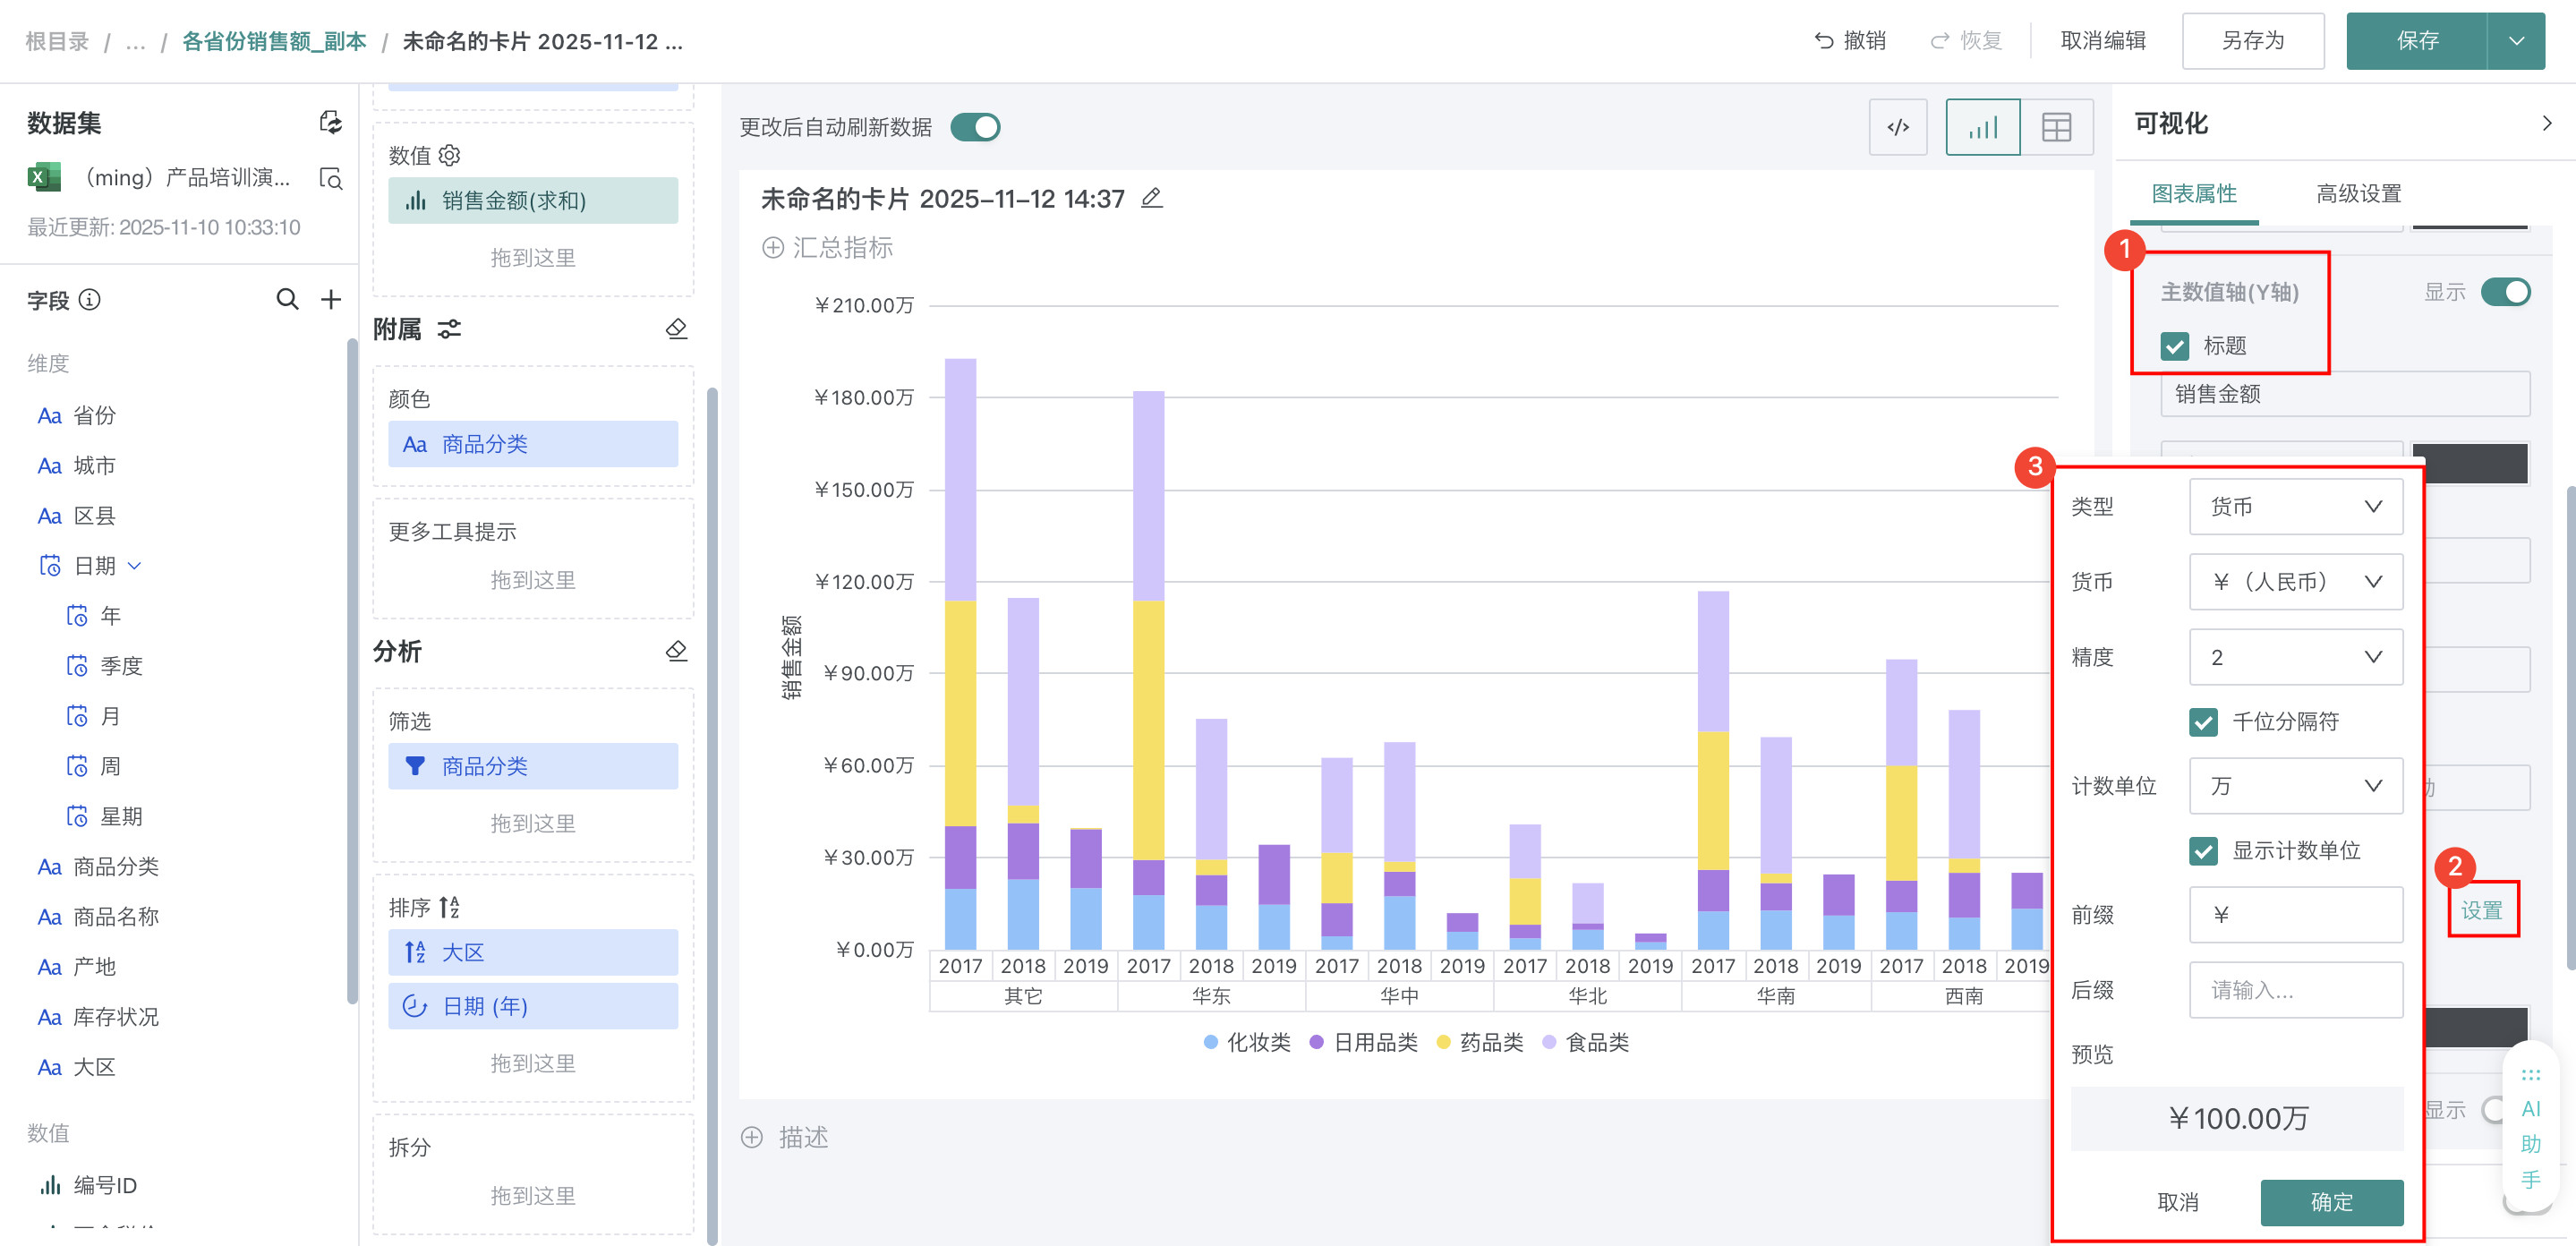Toggle 更改后自动刷新数据 switch

pos(975,127)
